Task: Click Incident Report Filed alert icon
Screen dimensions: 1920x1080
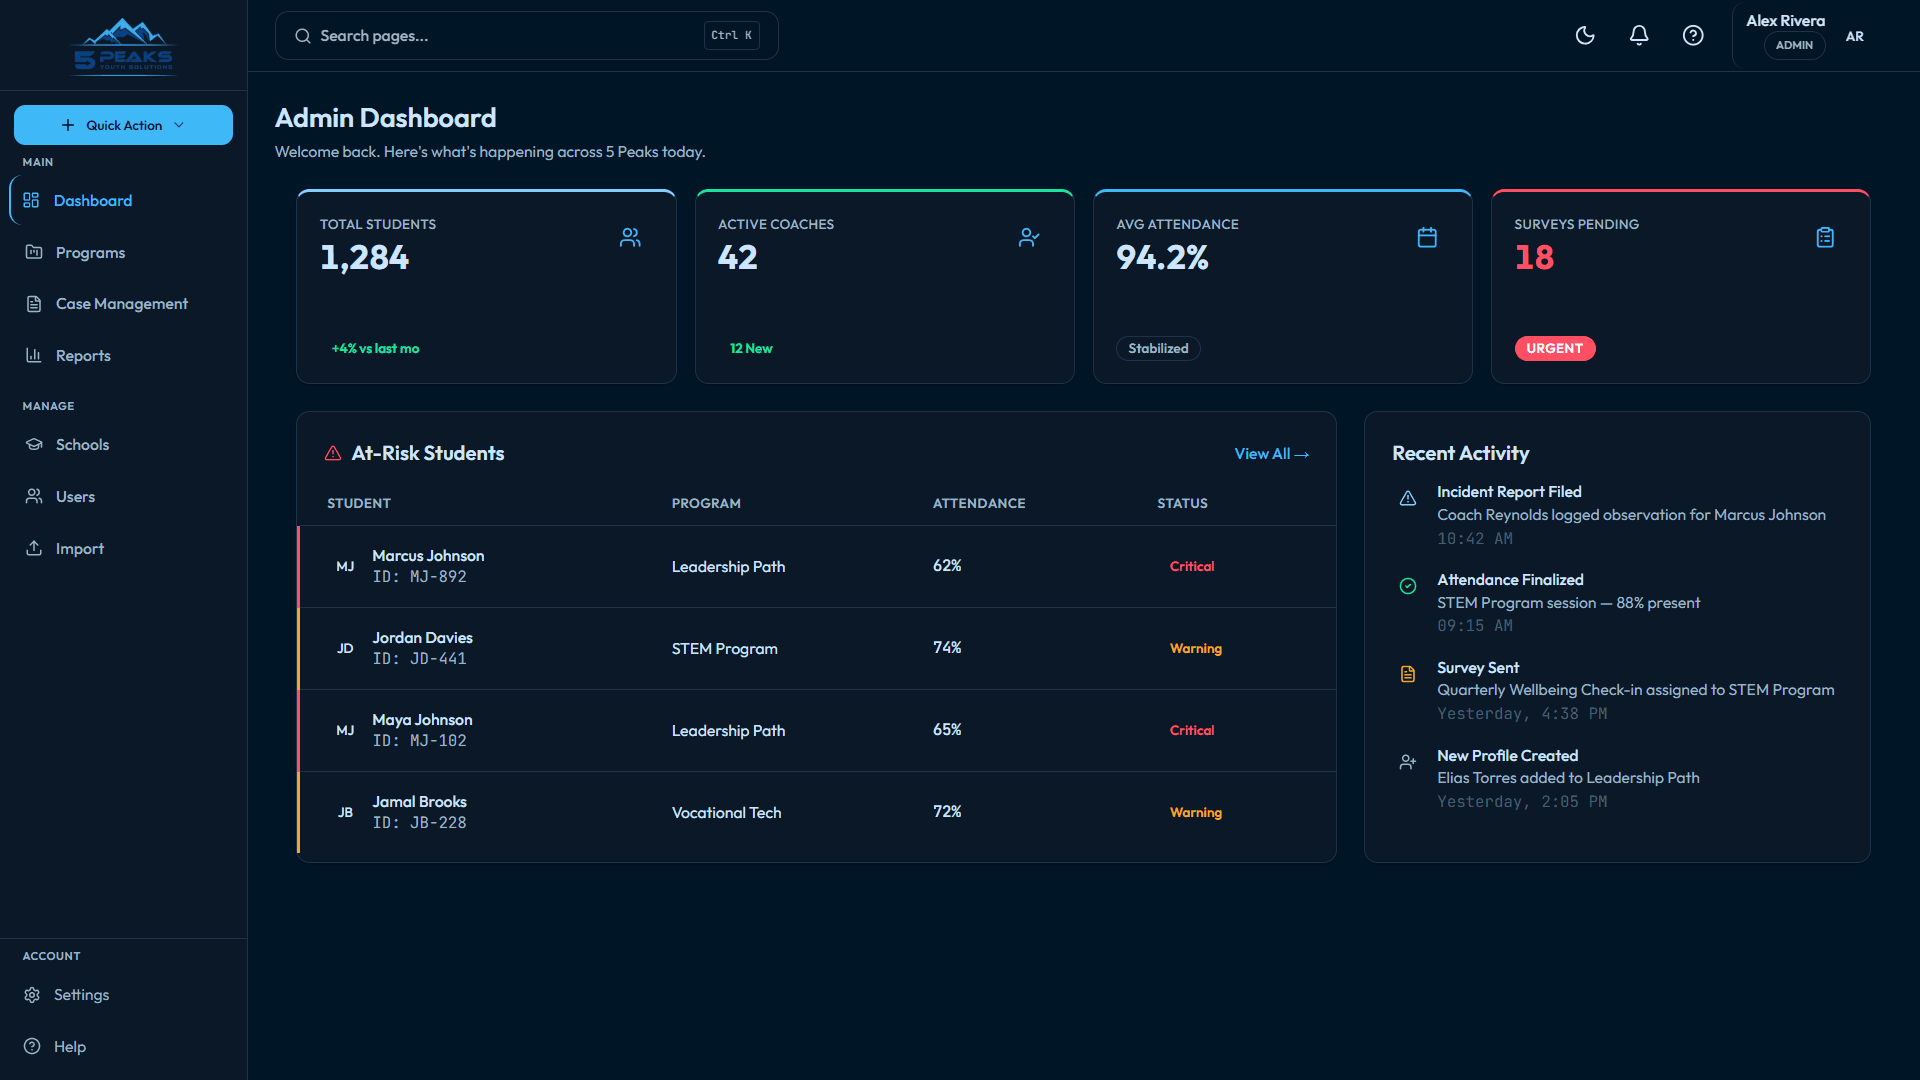Action: coord(1408,498)
